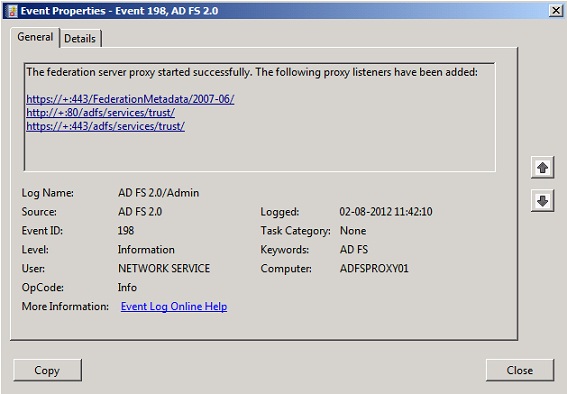Open the https 443 adfs/services/trust link
Viewport: 567px width, 394px height.
click(x=105, y=126)
